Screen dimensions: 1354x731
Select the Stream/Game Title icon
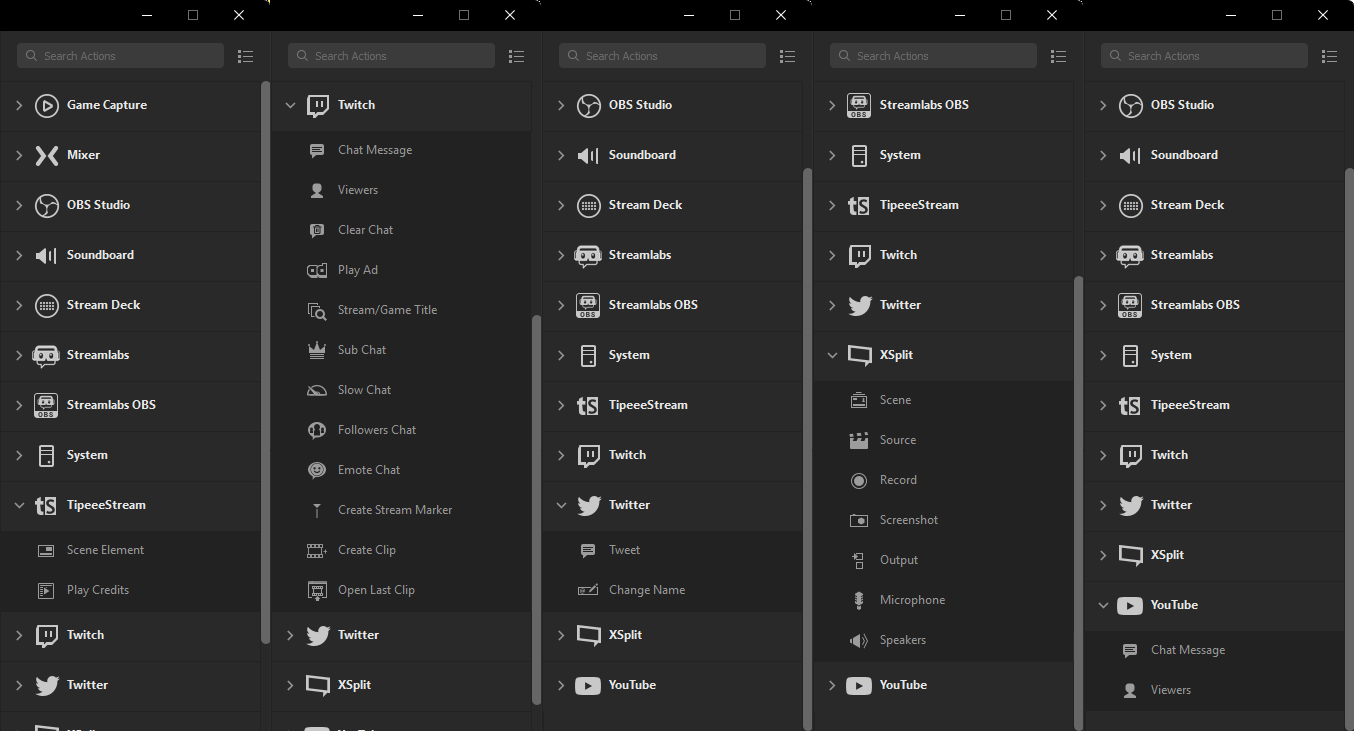click(x=317, y=310)
